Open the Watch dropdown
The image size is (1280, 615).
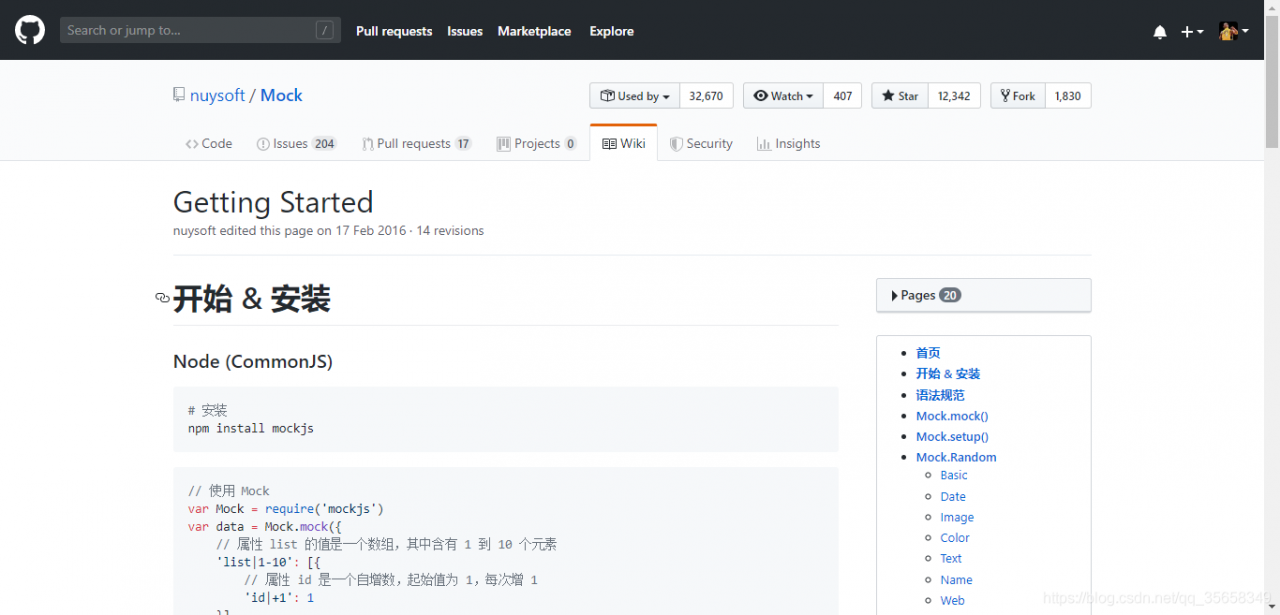783,96
